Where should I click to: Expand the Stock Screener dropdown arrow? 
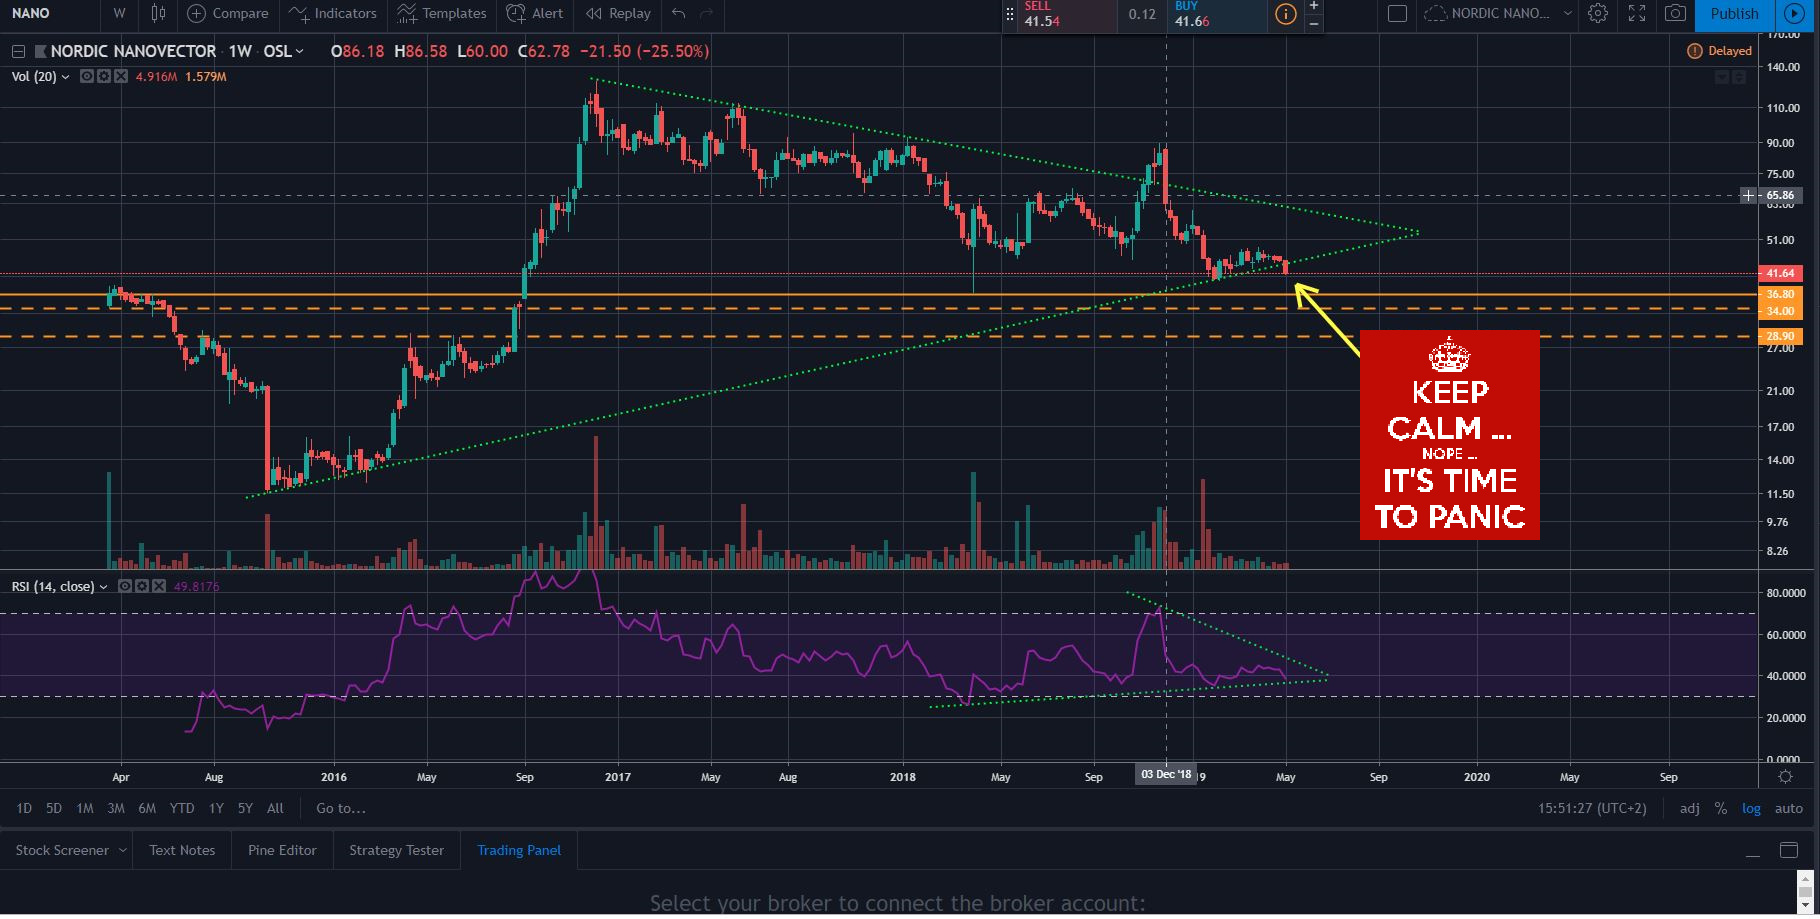(x=123, y=850)
